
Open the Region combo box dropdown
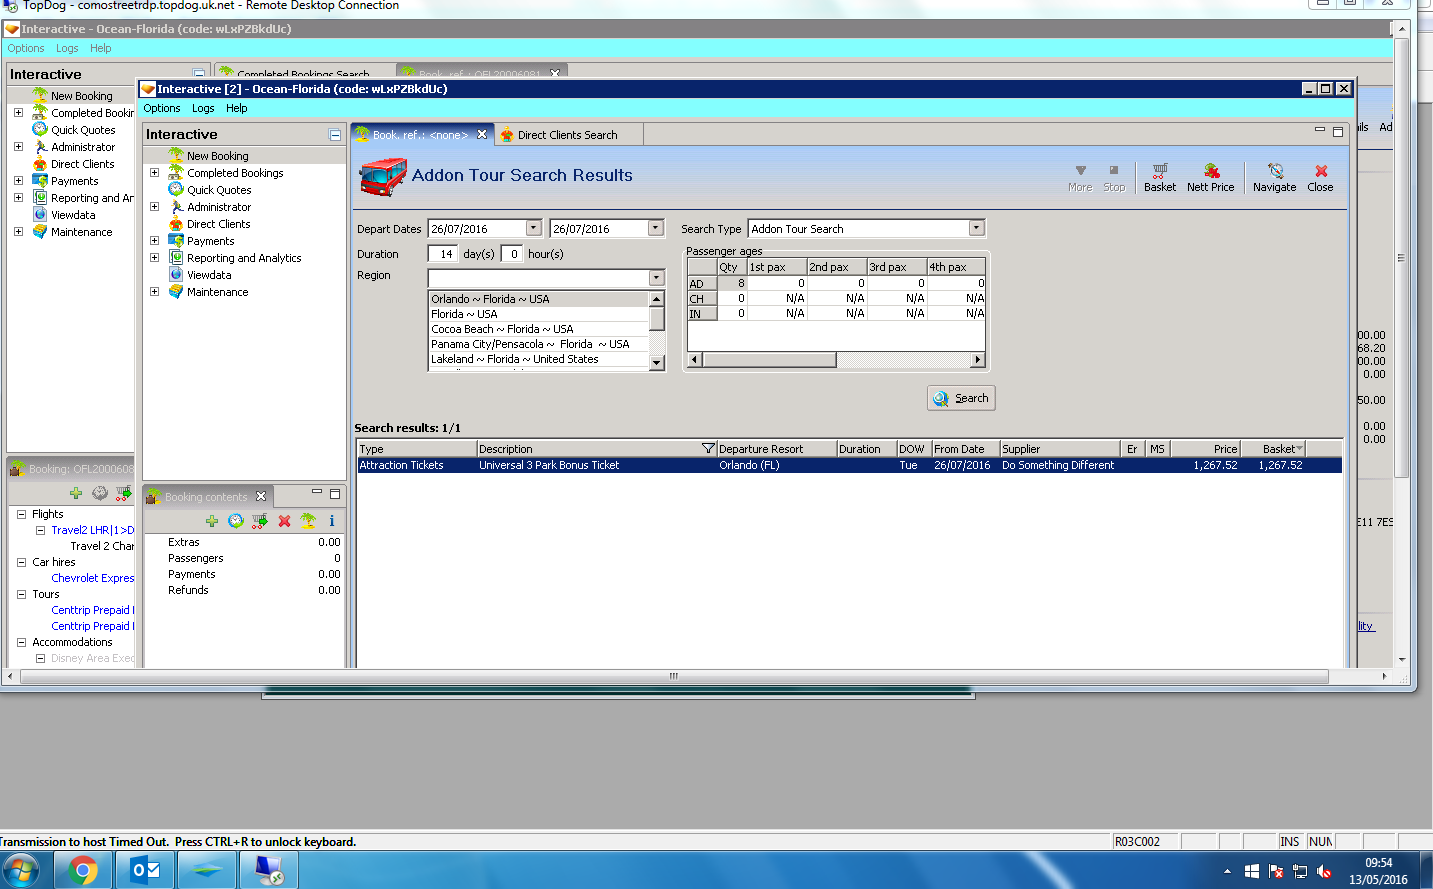pyautogui.click(x=657, y=277)
